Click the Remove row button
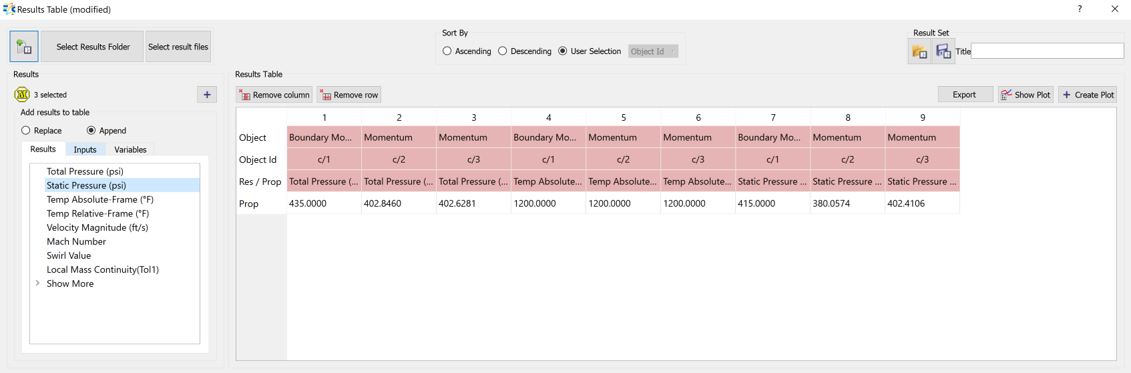The image size is (1131, 373). point(349,95)
